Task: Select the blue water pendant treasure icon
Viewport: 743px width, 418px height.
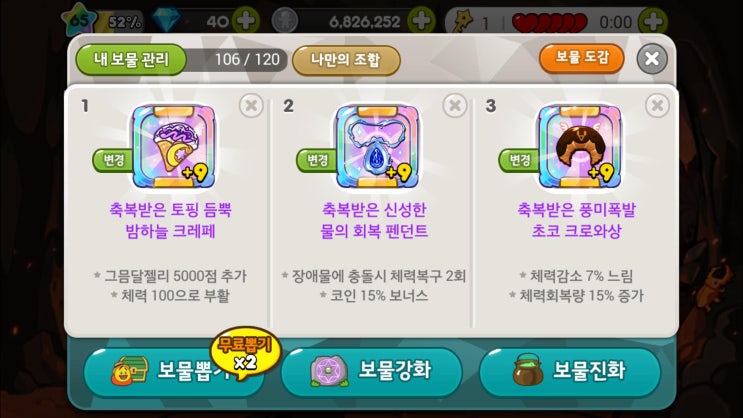Action: (x=377, y=147)
